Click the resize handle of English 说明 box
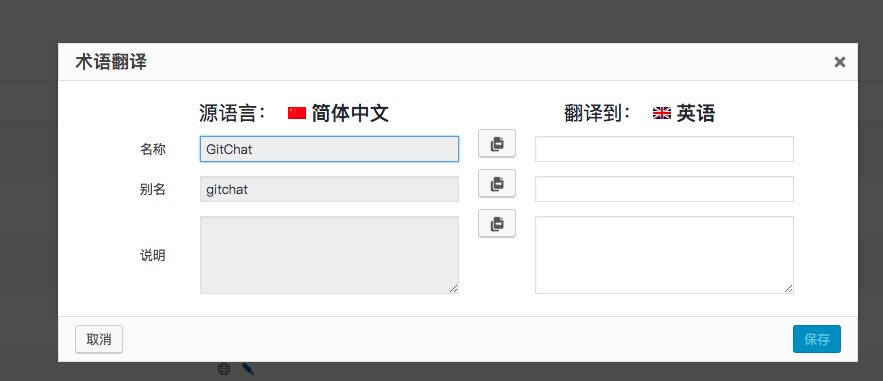The width and height of the screenshot is (883, 381). pyautogui.click(x=789, y=289)
